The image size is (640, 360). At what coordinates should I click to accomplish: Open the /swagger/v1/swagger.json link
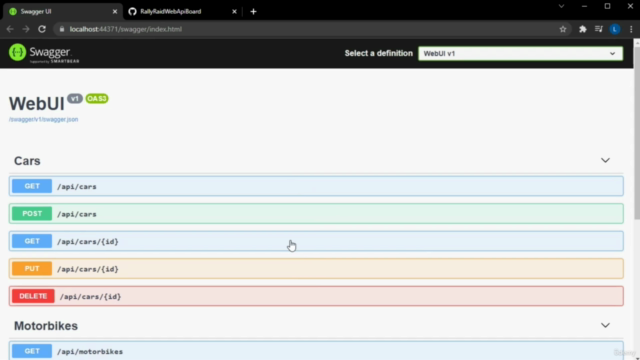pos(43,120)
